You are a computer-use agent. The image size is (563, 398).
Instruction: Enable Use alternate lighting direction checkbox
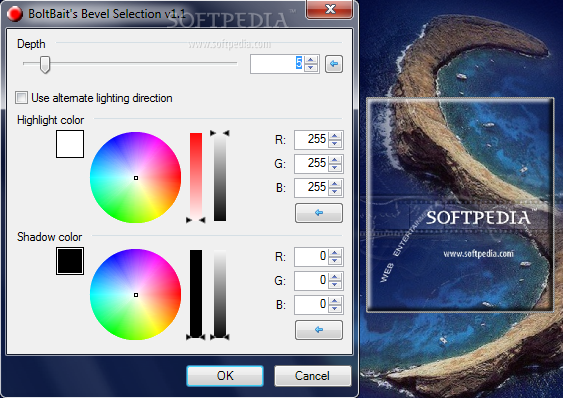22,98
